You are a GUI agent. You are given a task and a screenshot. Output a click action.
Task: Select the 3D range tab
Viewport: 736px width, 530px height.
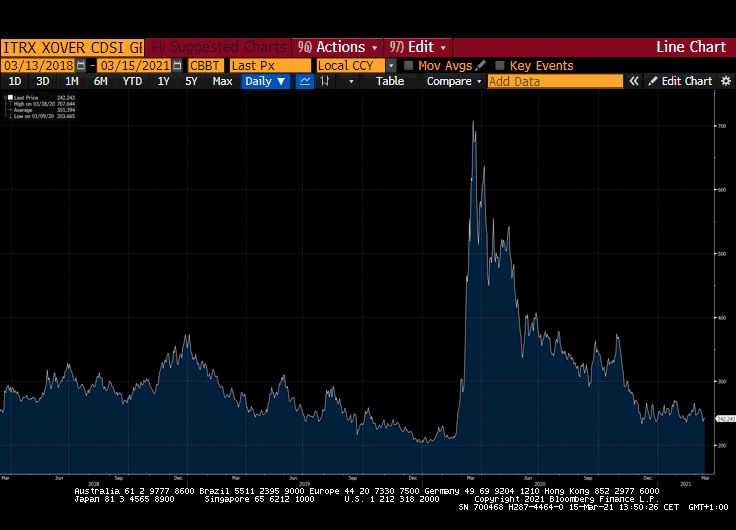(43, 81)
